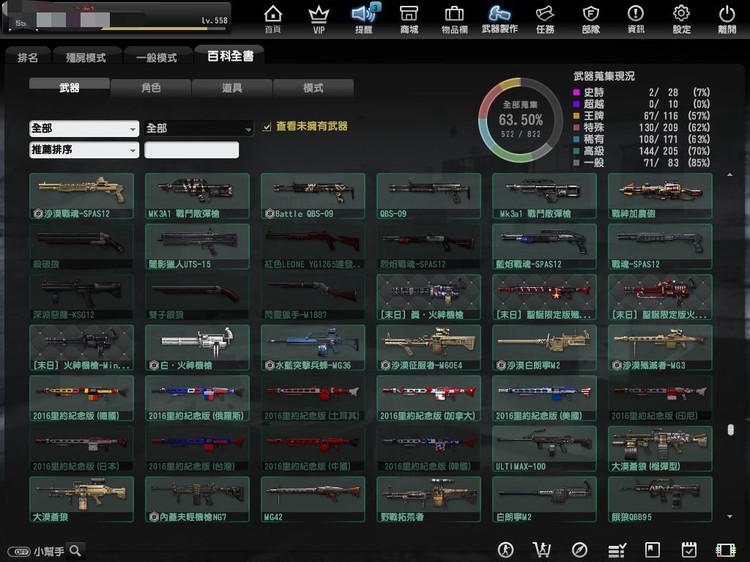Image resolution: width=750 pixels, height=562 pixels.
Task: Click the bookmark page icon in bottom bar
Action: coord(652,550)
